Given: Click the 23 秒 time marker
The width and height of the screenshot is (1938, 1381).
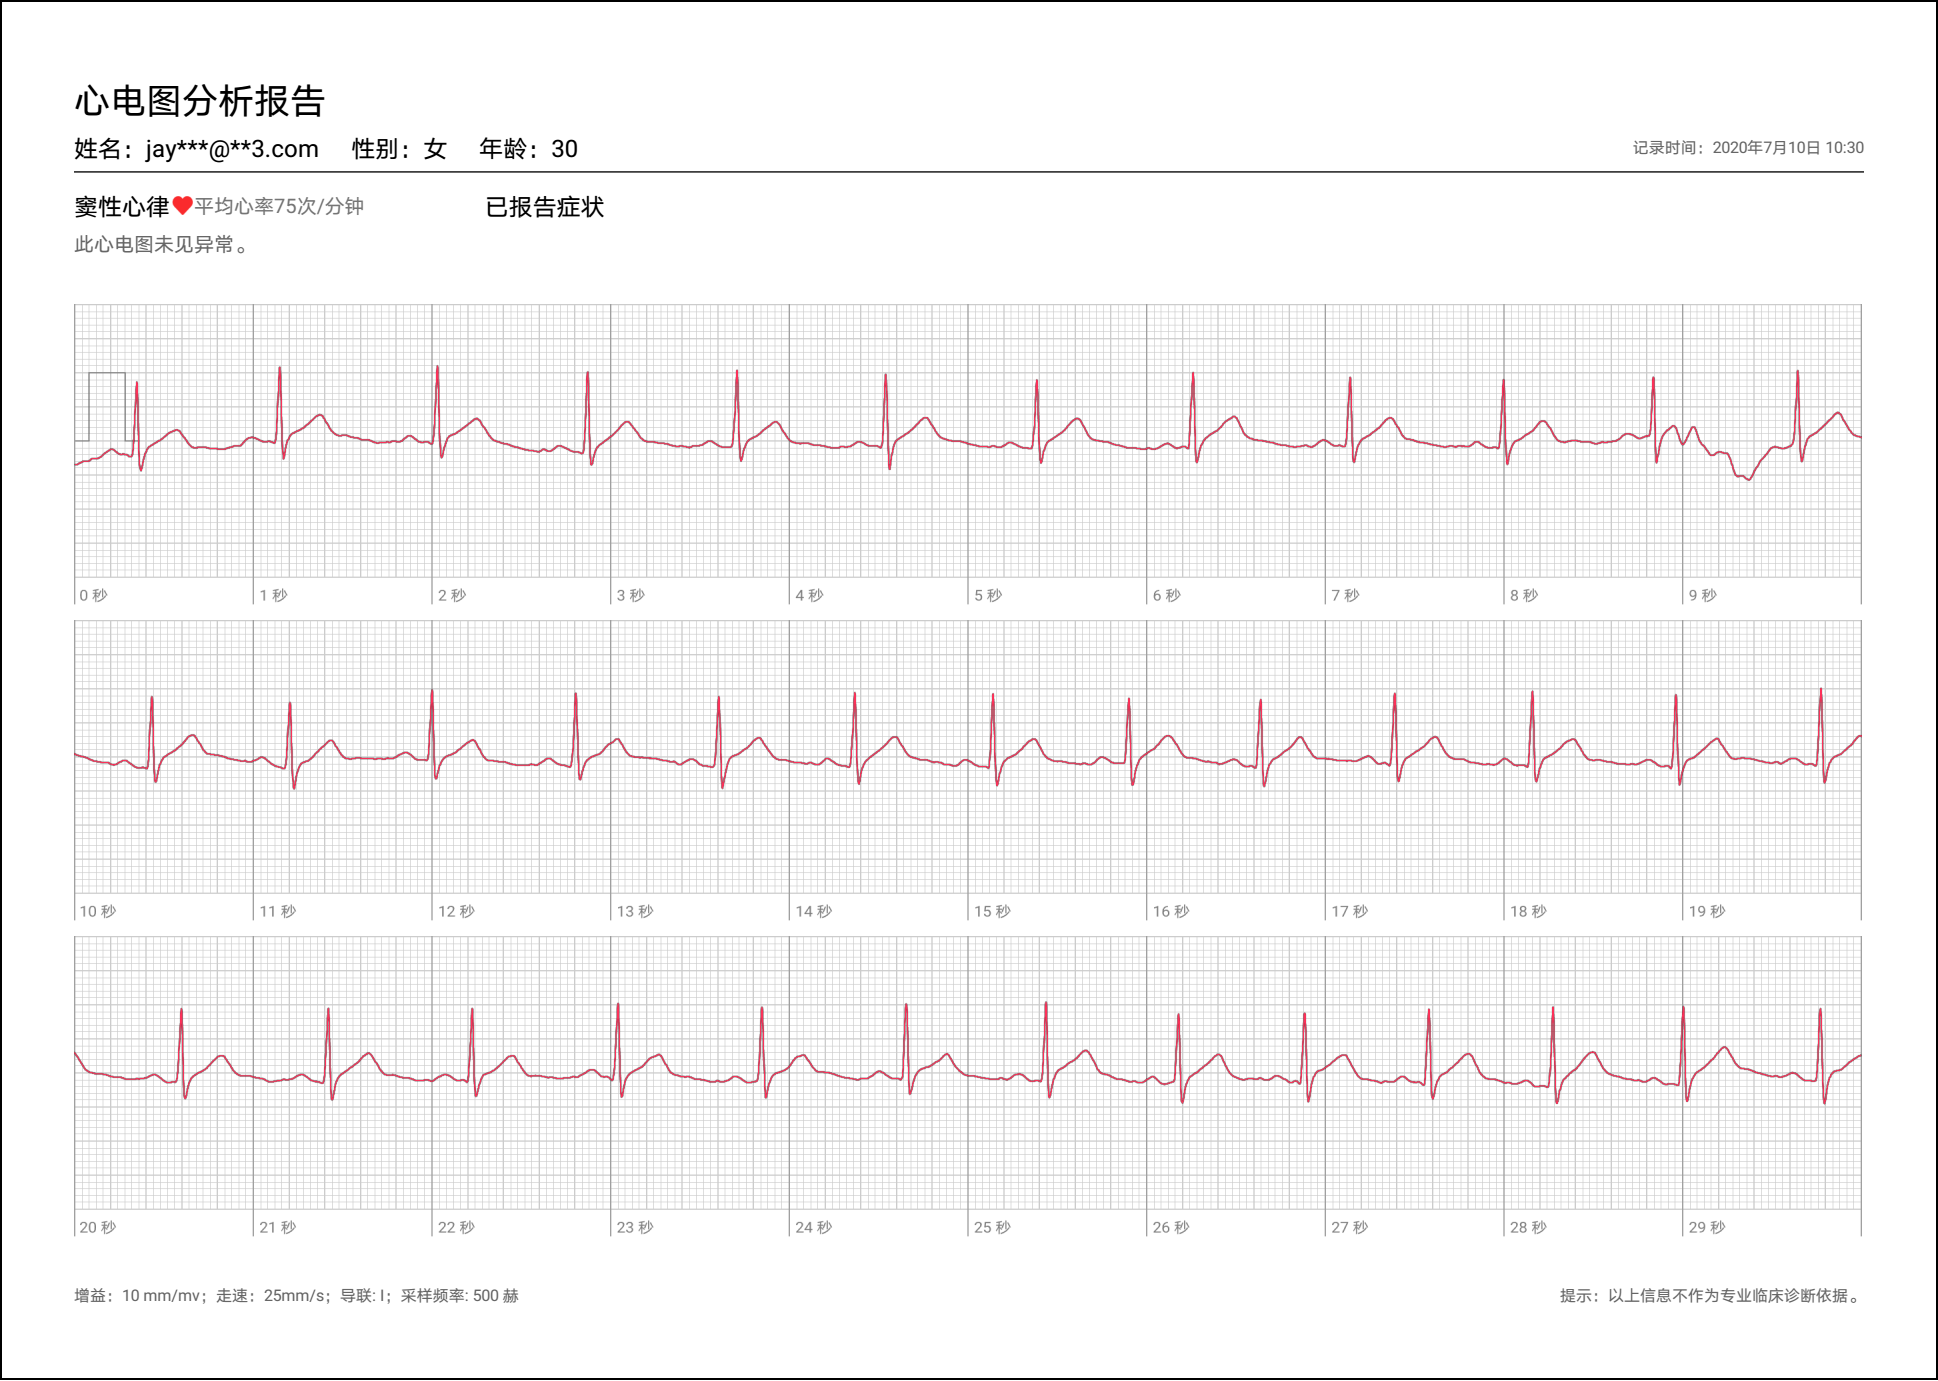Looking at the screenshot, I should click(x=635, y=1227).
